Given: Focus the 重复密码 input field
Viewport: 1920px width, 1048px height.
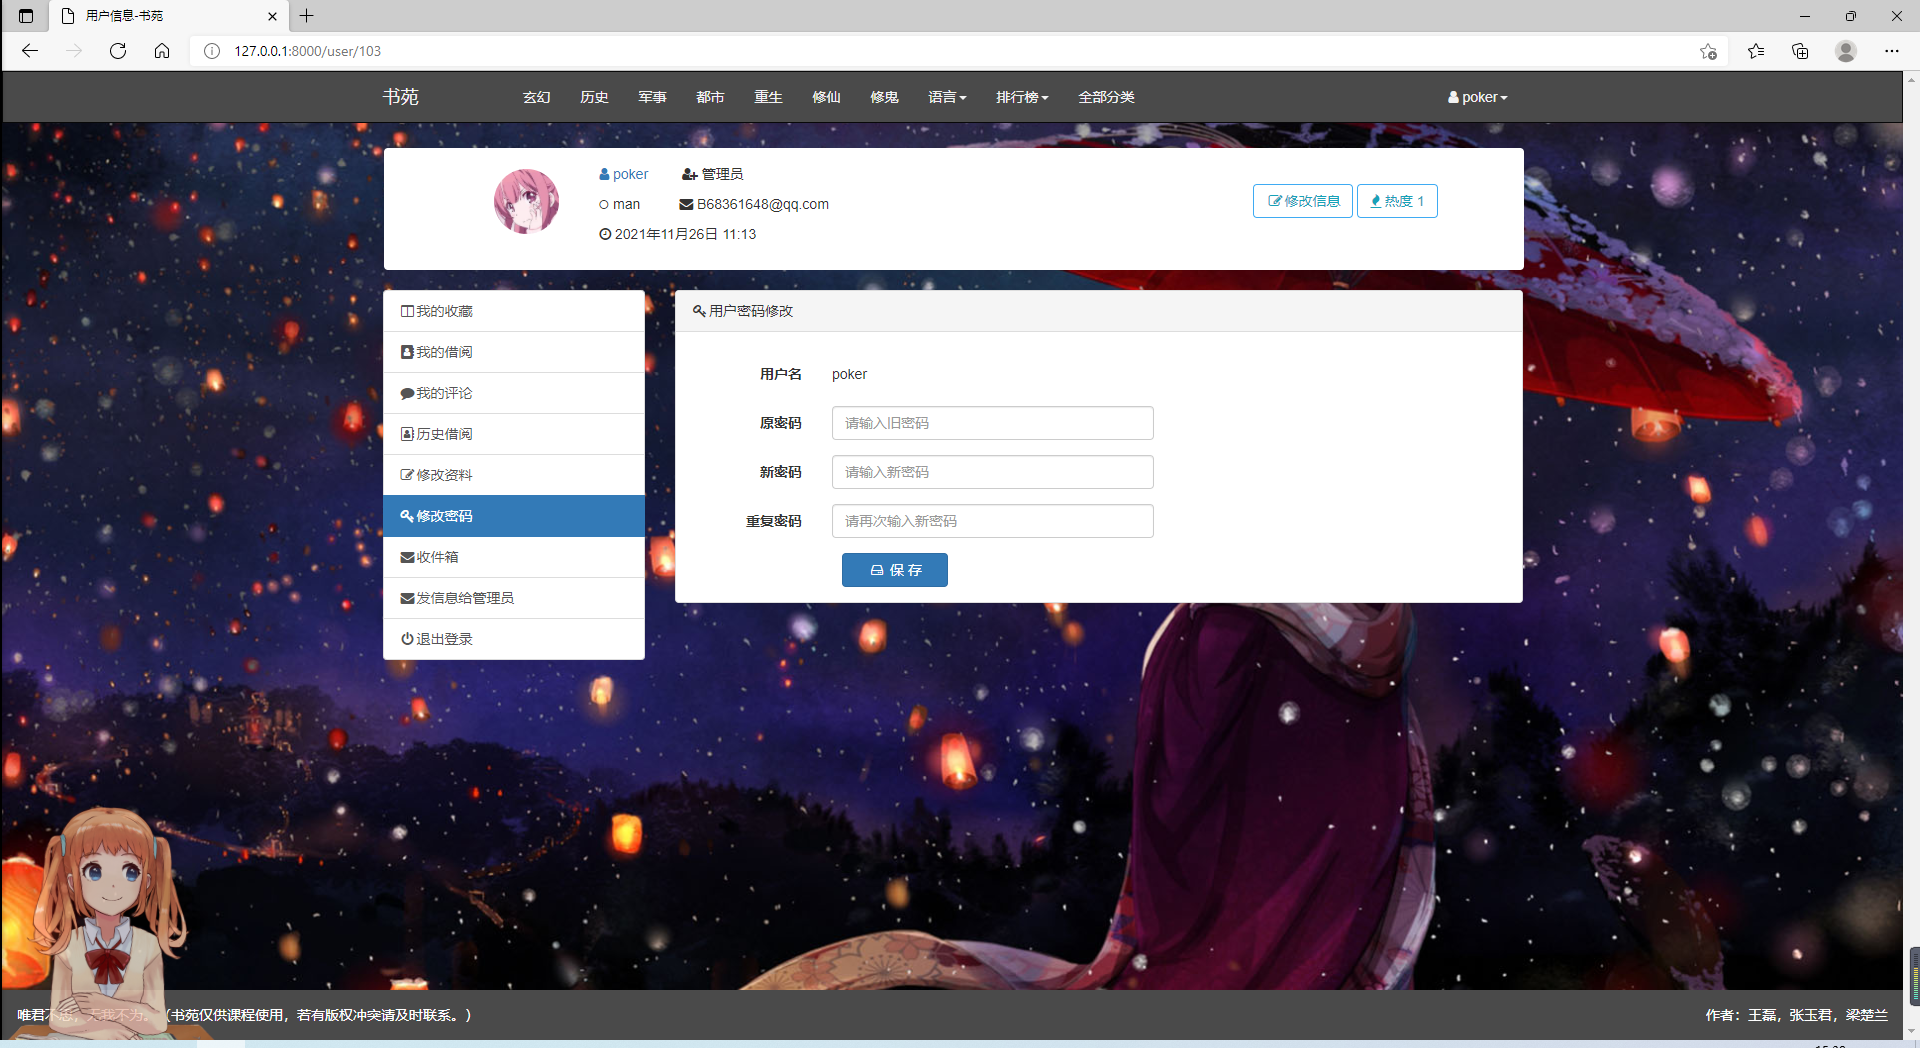Looking at the screenshot, I should click(993, 521).
